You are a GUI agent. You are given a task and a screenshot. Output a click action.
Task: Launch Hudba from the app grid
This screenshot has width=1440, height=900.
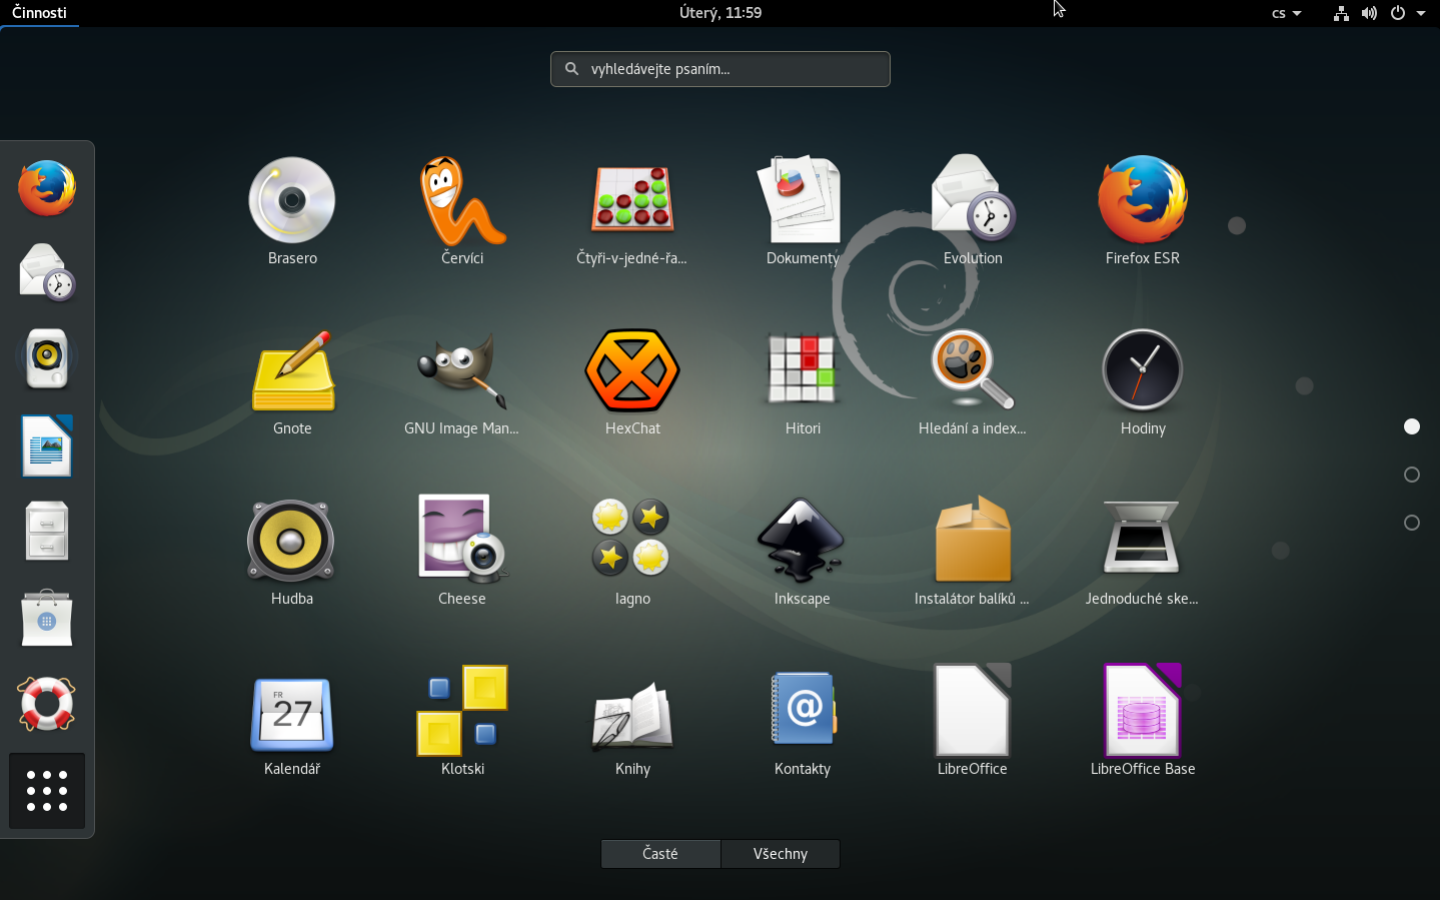[292, 552]
